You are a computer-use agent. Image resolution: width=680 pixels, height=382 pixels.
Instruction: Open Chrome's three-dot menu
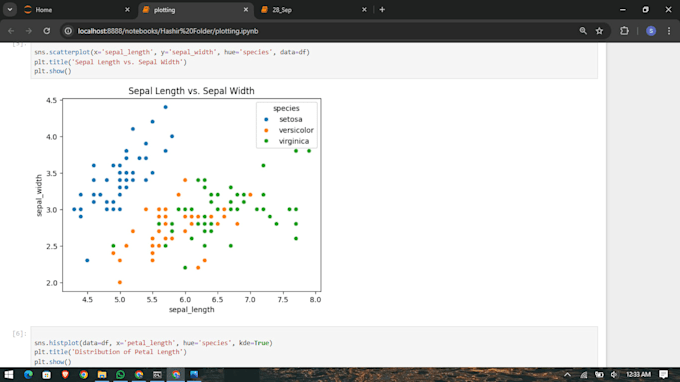[x=669, y=31]
